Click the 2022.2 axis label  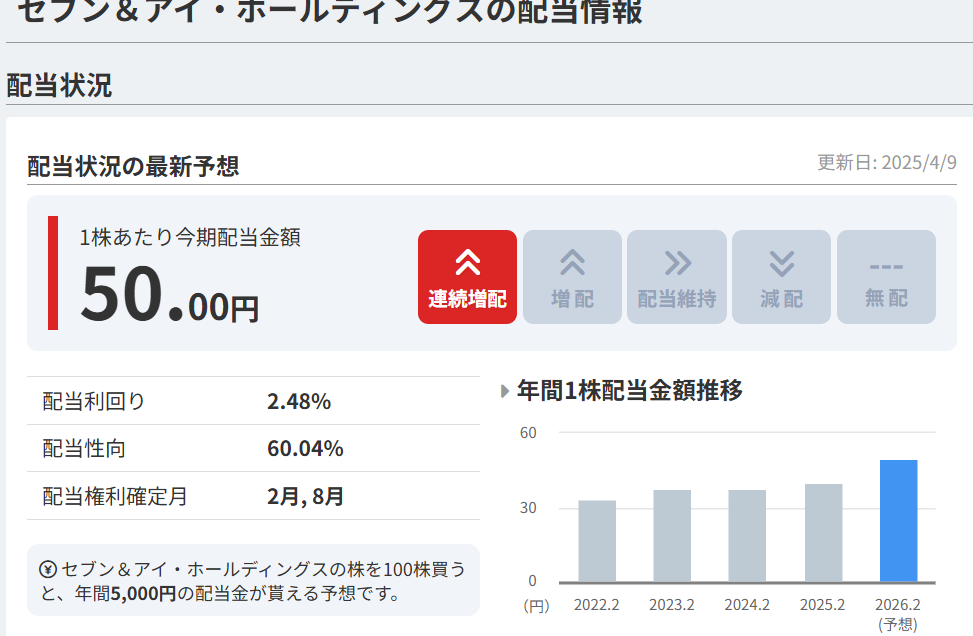(597, 605)
